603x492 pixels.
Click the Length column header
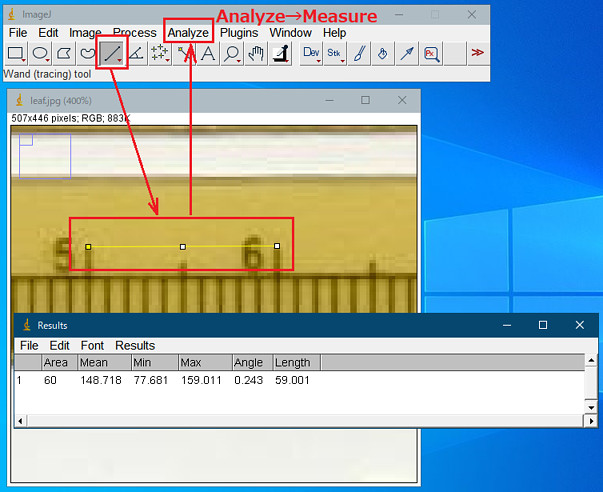tap(297, 363)
